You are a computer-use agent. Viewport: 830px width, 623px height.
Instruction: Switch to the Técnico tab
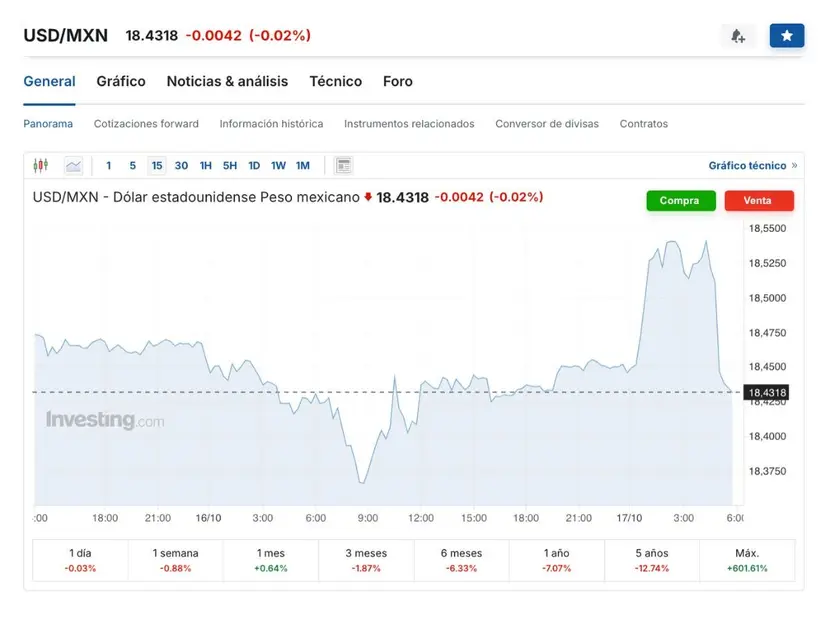tap(335, 81)
